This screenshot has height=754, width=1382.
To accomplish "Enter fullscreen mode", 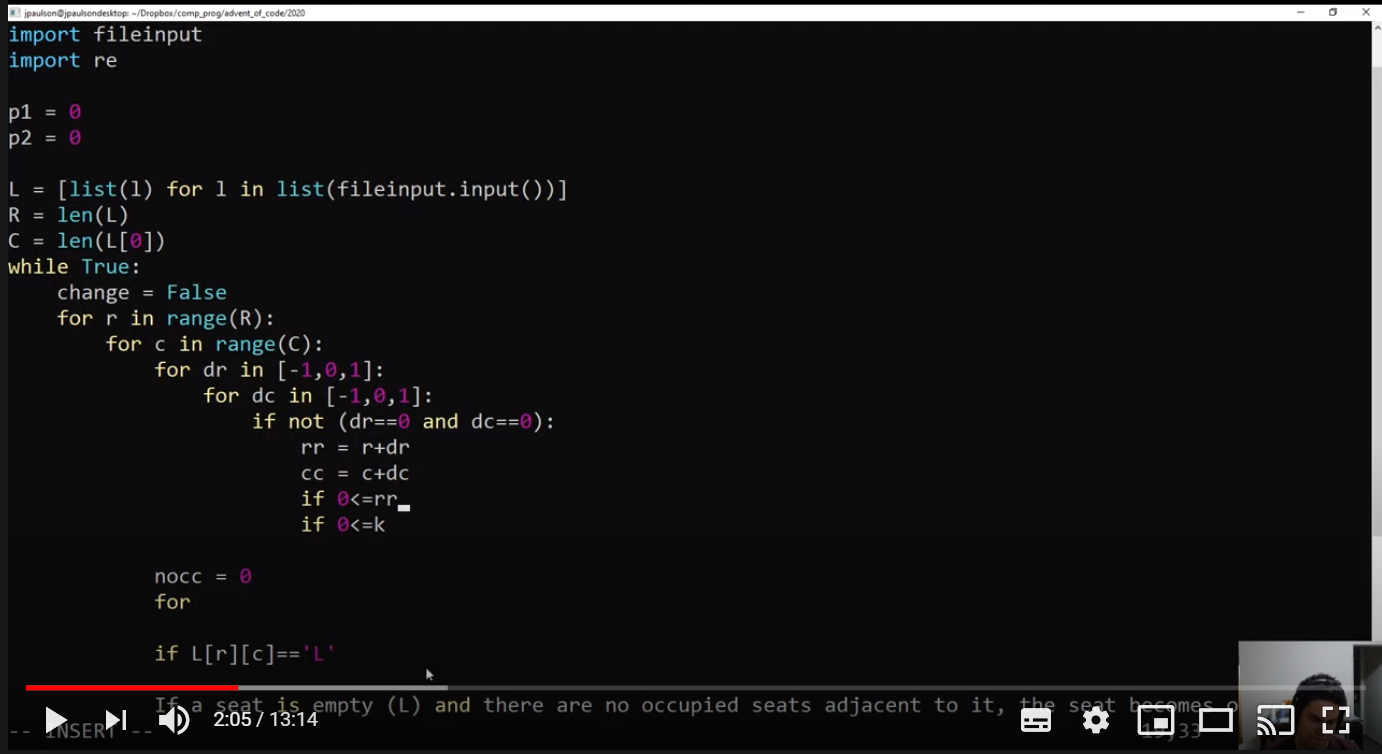I will [x=1336, y=720].
